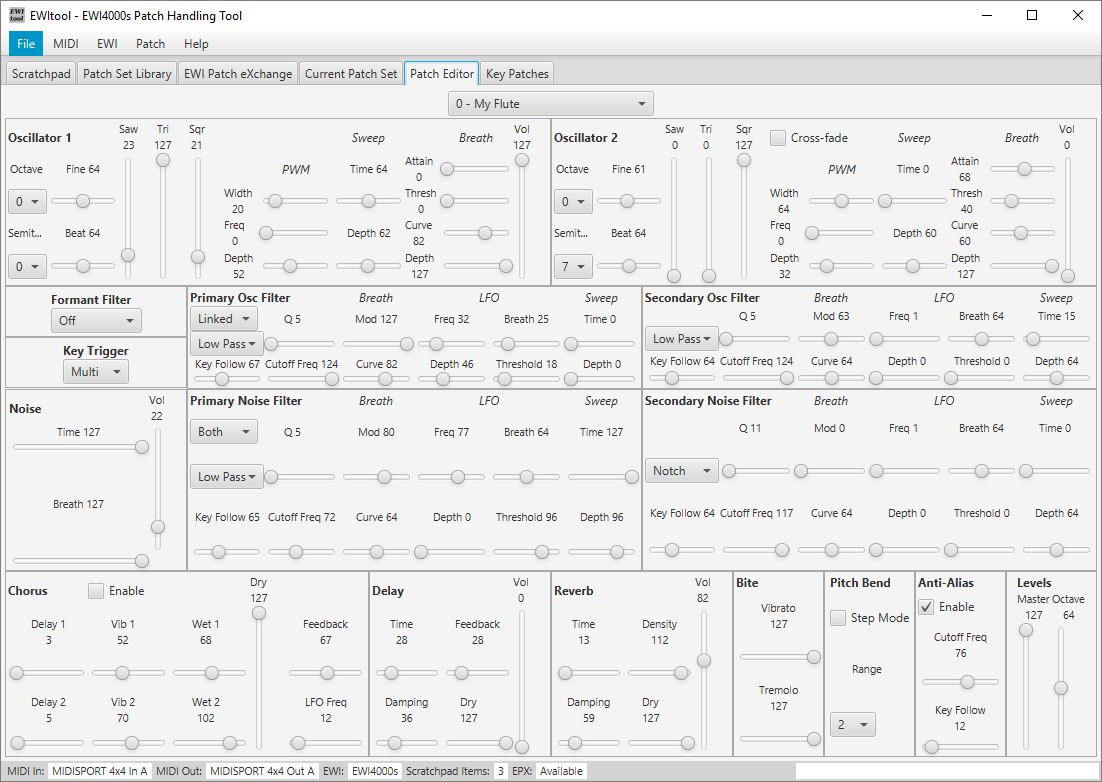
Task: Expand the Secondary Noise Filter Notch dropdown
Action: coord(681,471)
